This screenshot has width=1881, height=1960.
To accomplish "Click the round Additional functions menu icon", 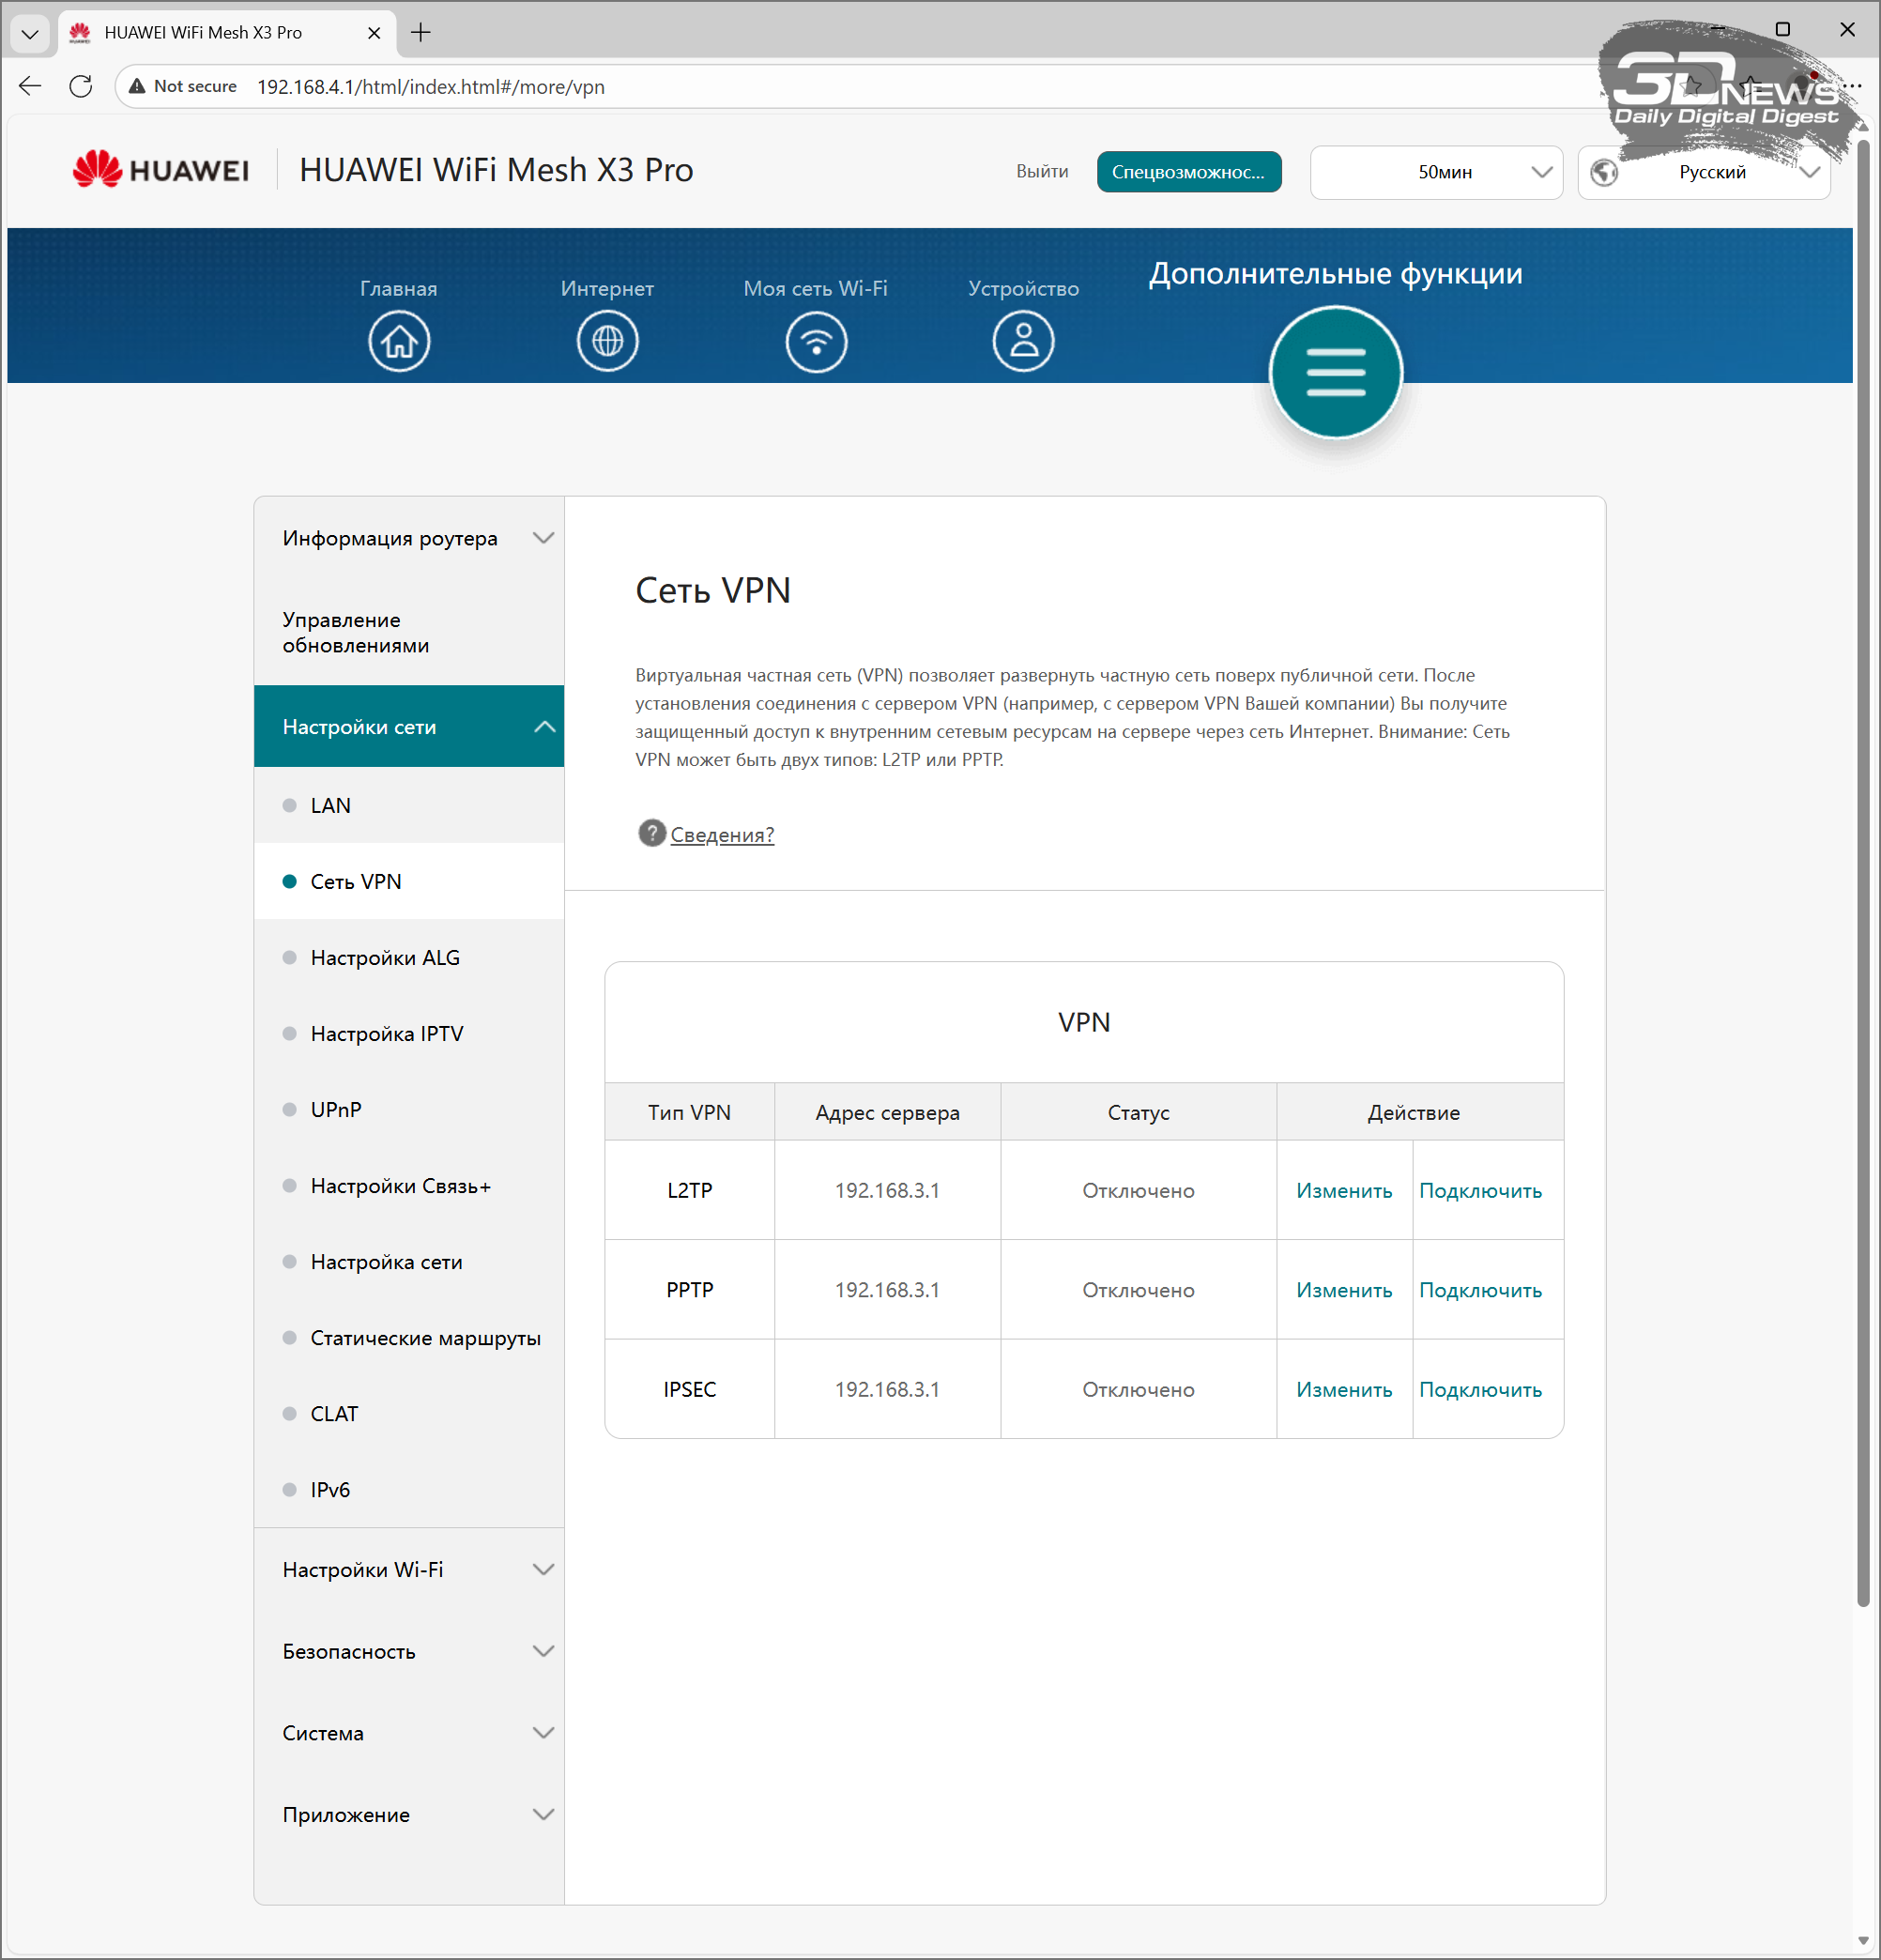I will pos(1335,373).
